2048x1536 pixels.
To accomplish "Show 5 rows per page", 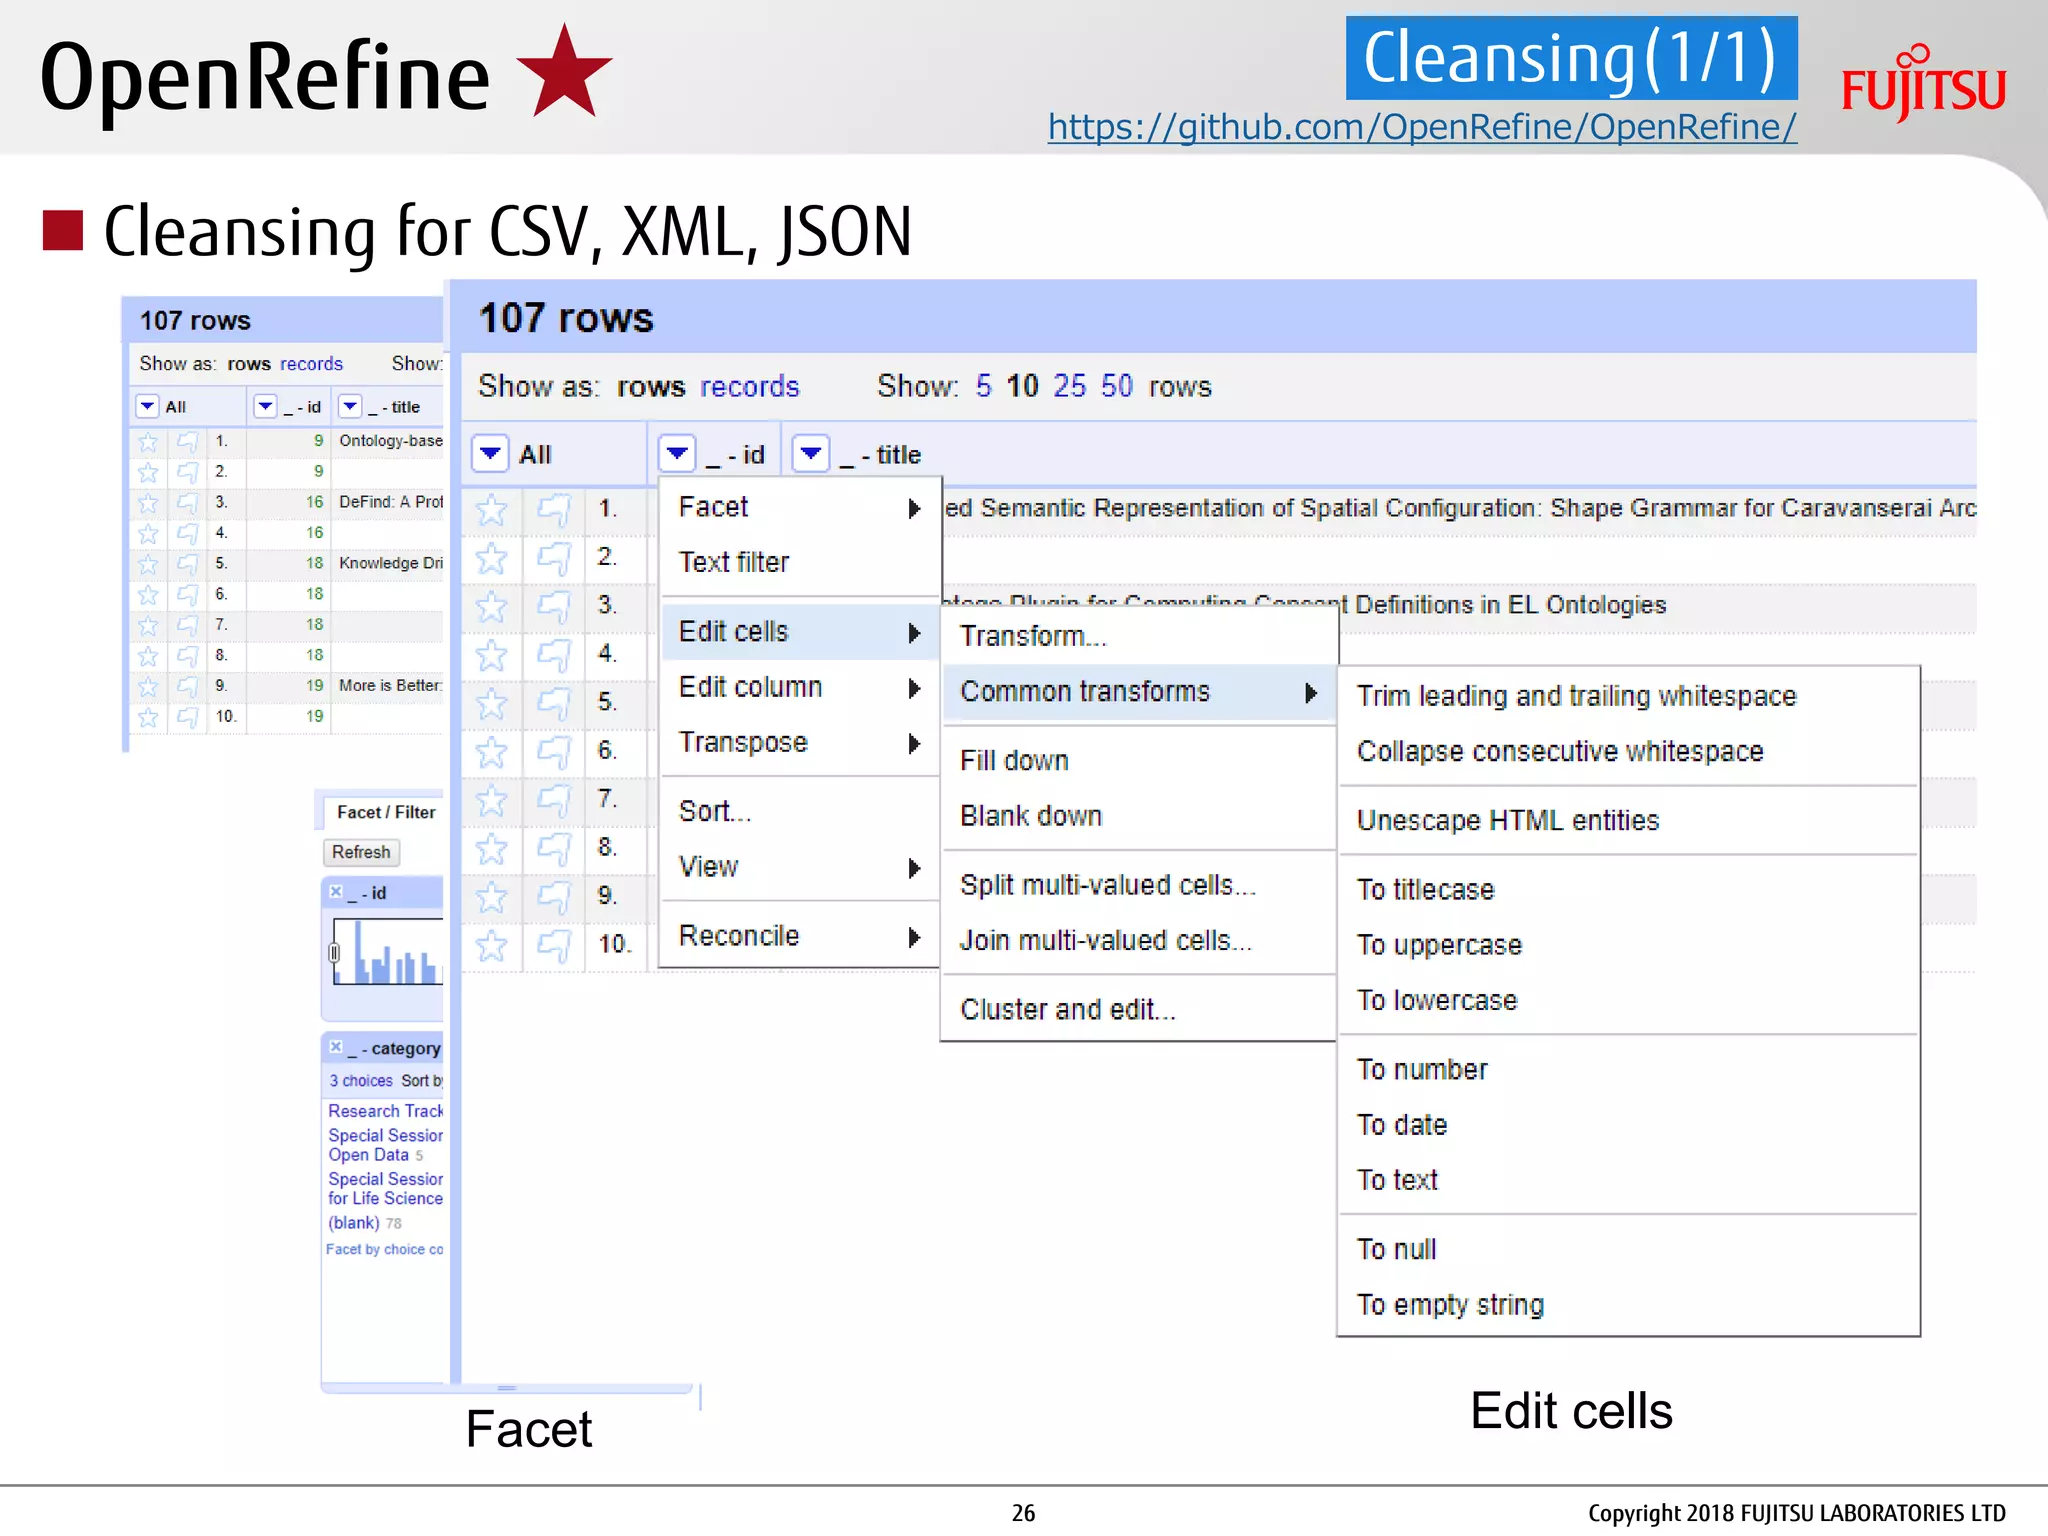I will tap(984, 386).
